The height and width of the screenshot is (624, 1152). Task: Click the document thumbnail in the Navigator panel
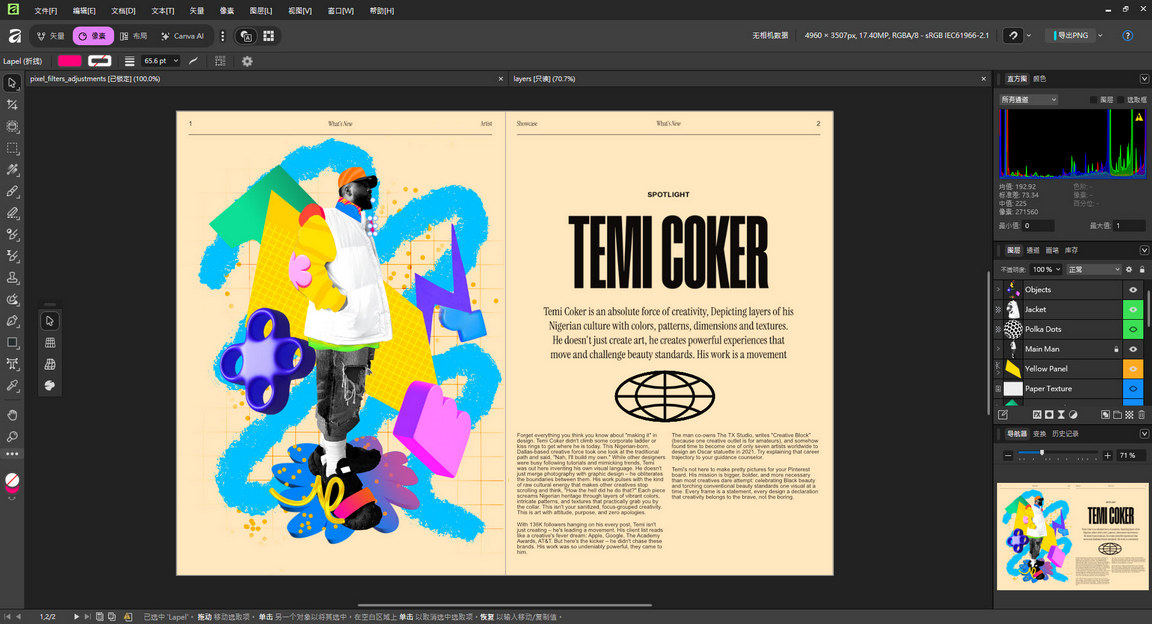pyautogui.click(x=1071, y=537)
